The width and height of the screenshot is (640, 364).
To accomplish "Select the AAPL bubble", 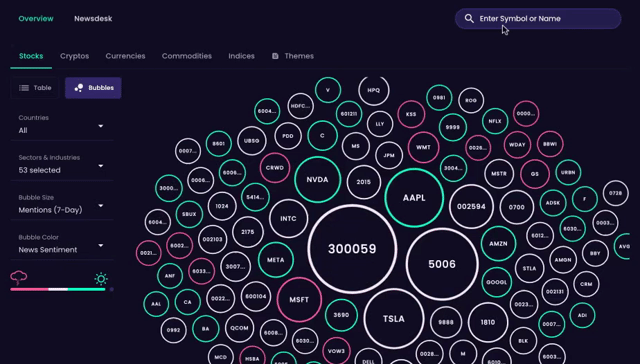I will point(414,198).
